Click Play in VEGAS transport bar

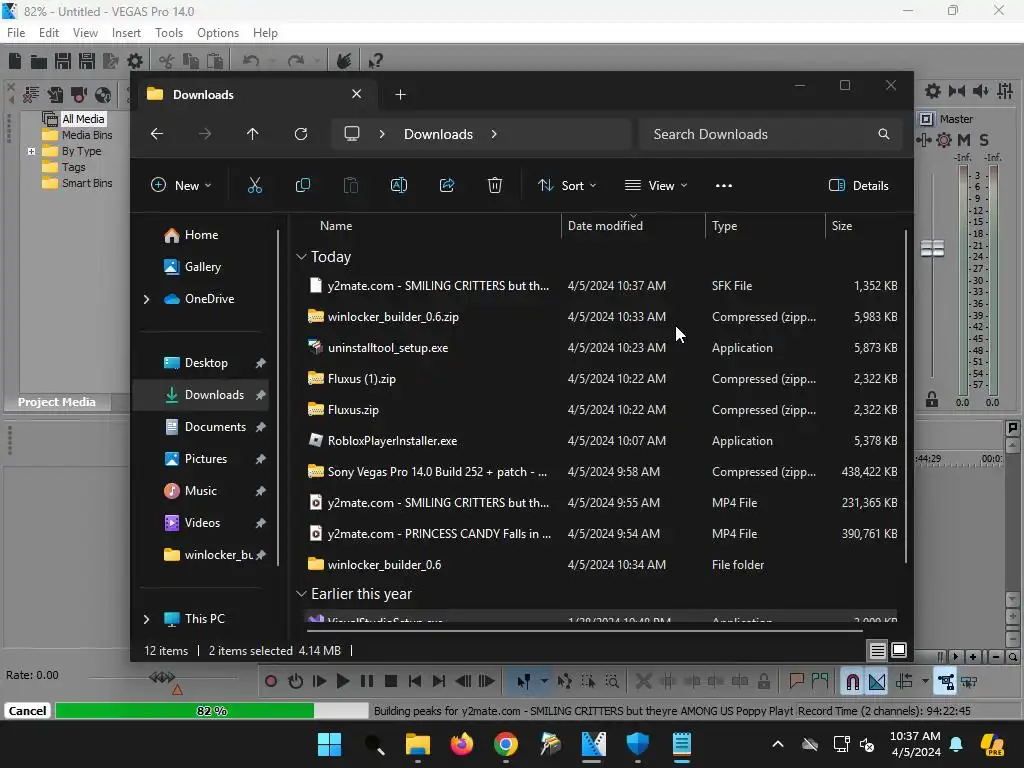[x=342, y=682]
